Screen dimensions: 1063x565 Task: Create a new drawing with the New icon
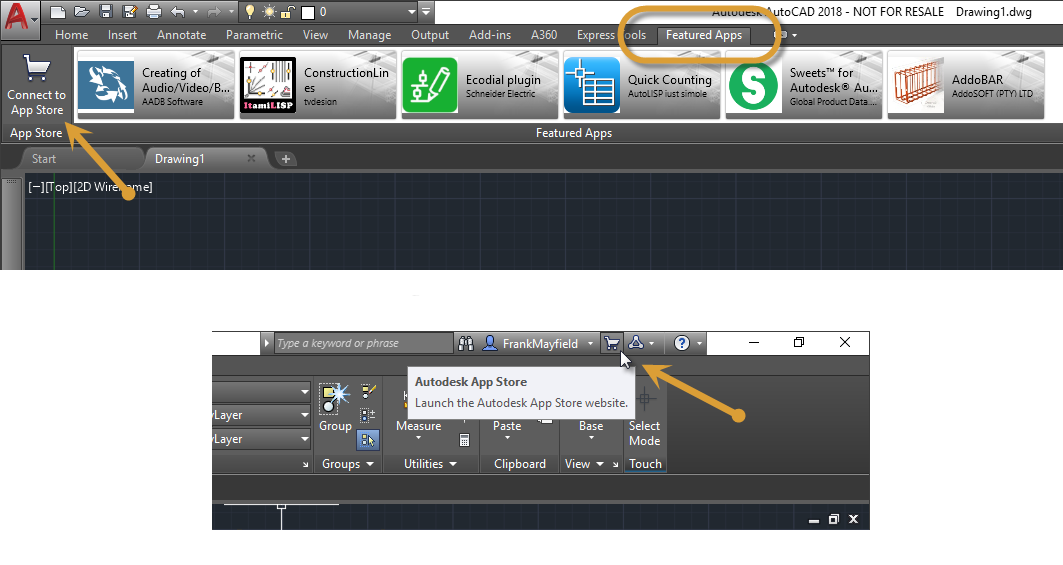point(58,12)
